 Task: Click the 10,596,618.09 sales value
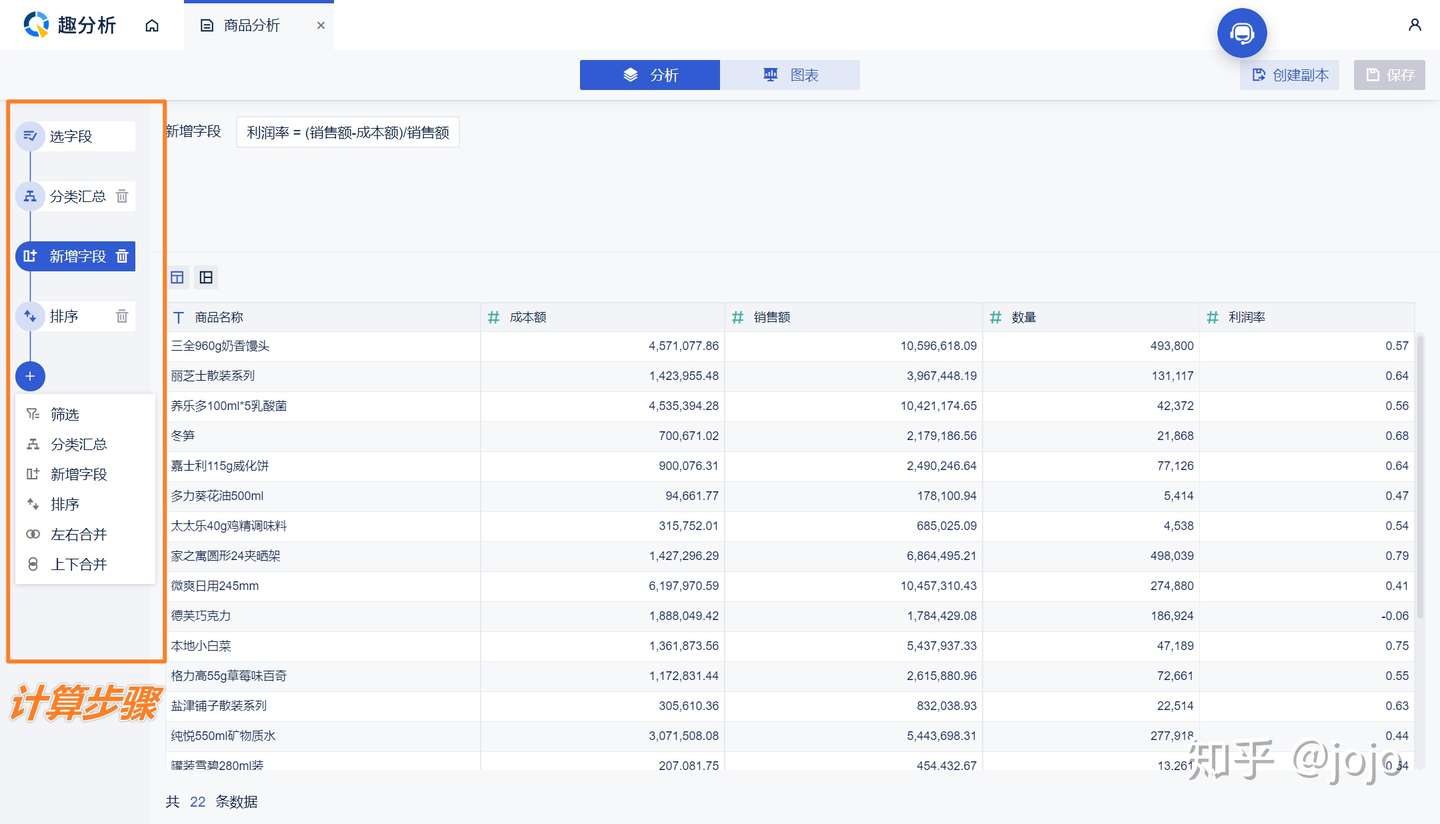(939, 346)
